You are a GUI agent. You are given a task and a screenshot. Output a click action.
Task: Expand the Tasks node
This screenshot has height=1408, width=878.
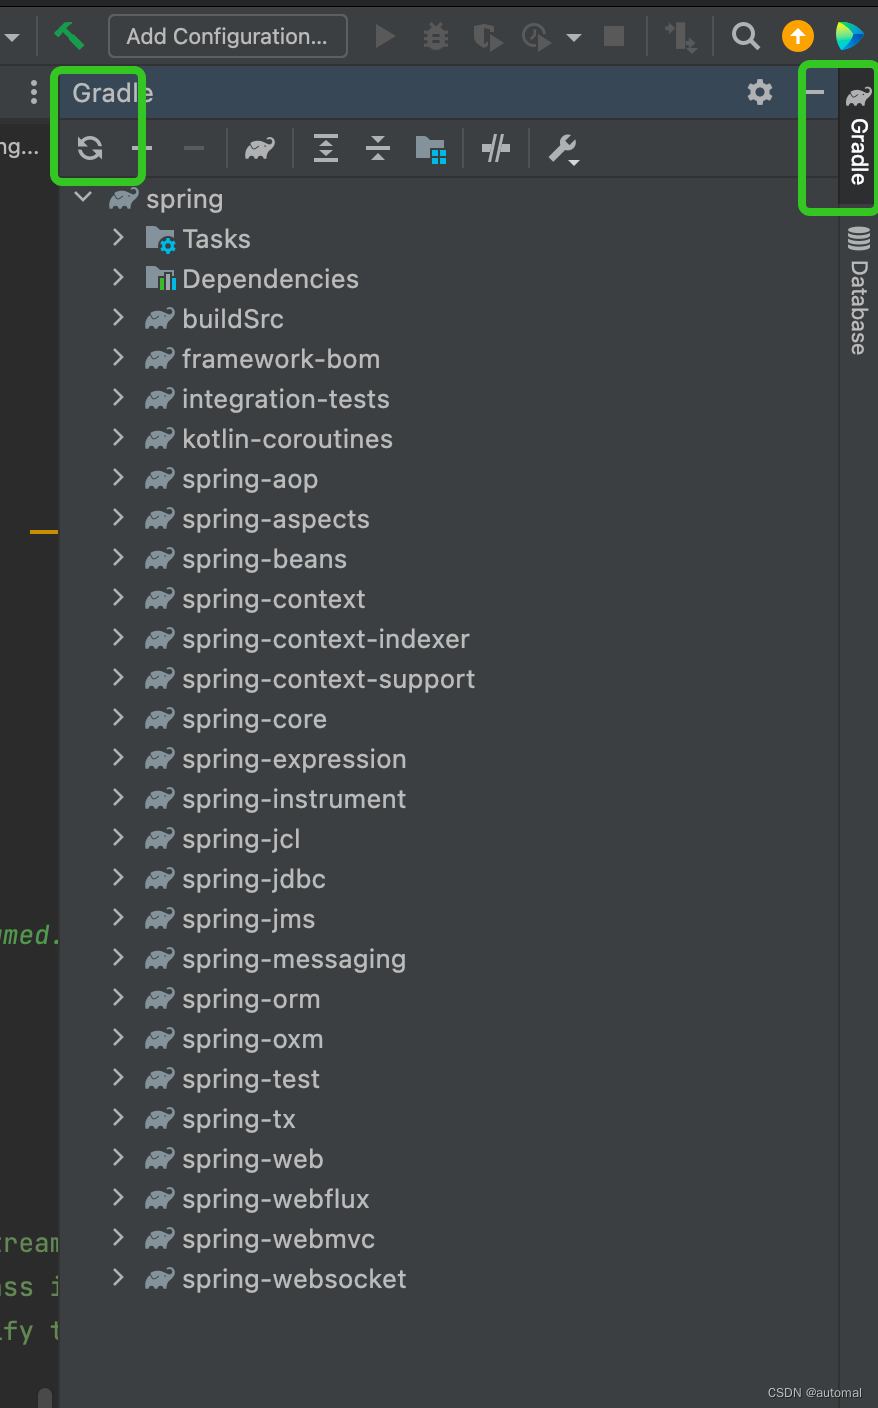coord(118,238)
